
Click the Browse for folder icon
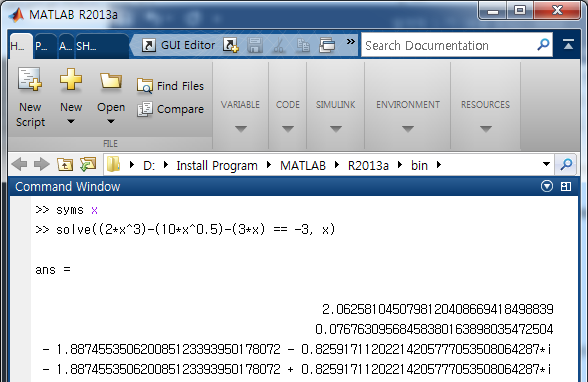click(88, 165)
